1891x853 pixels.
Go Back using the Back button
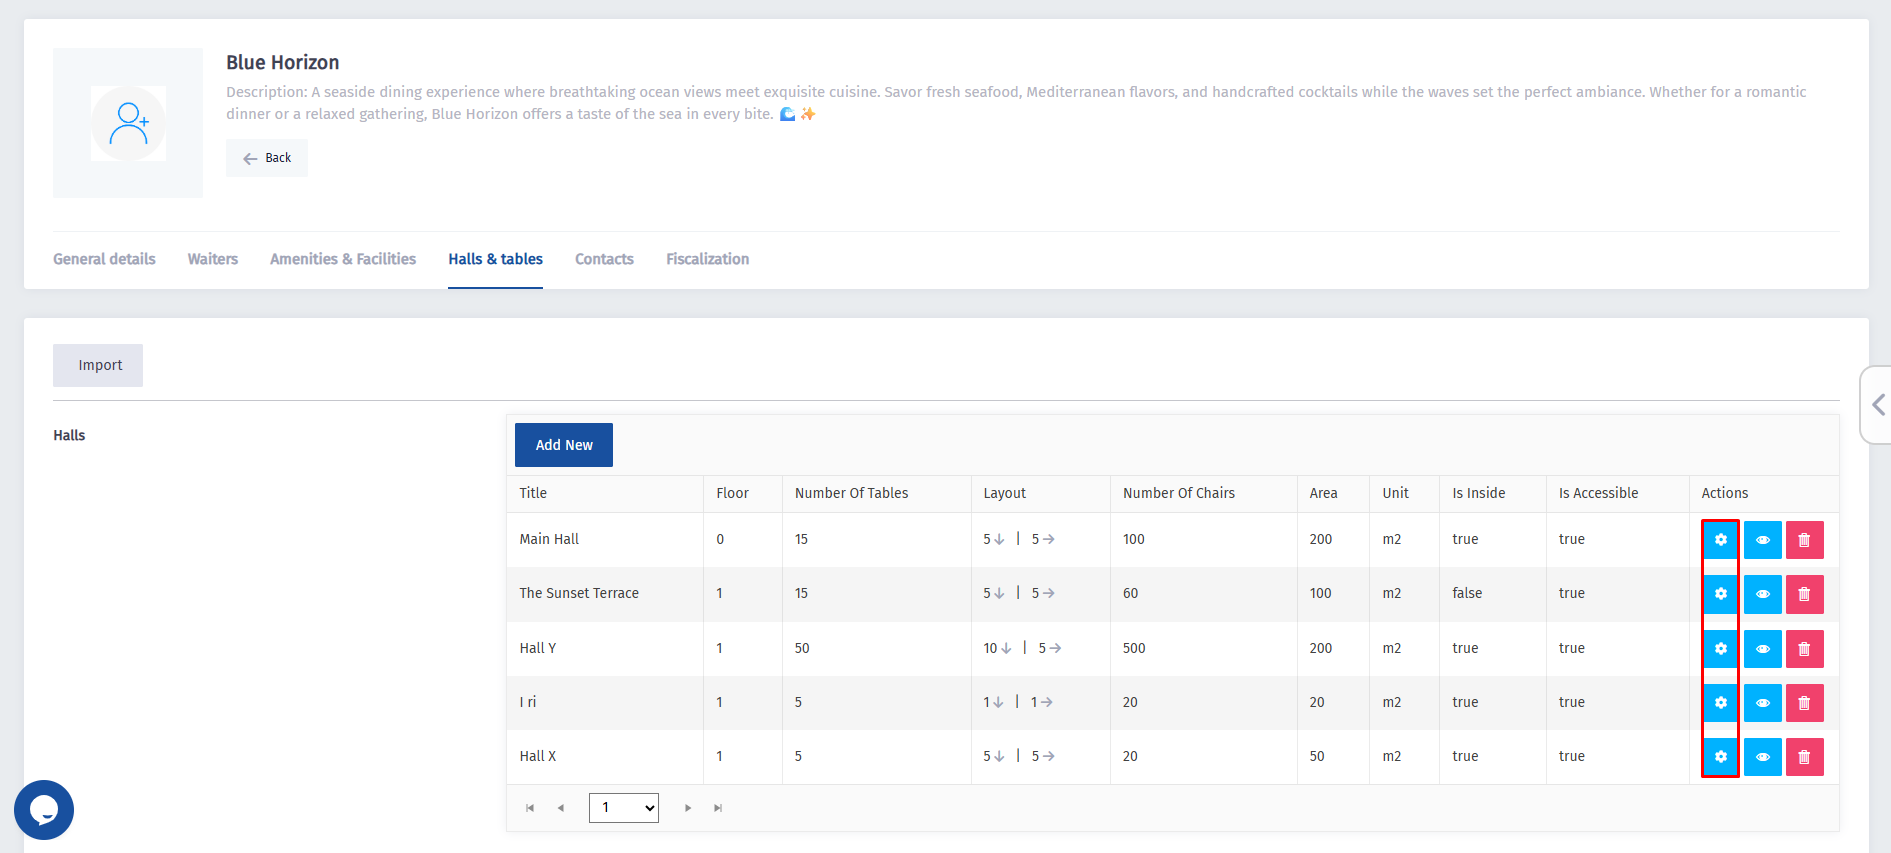tap(267, 158)
